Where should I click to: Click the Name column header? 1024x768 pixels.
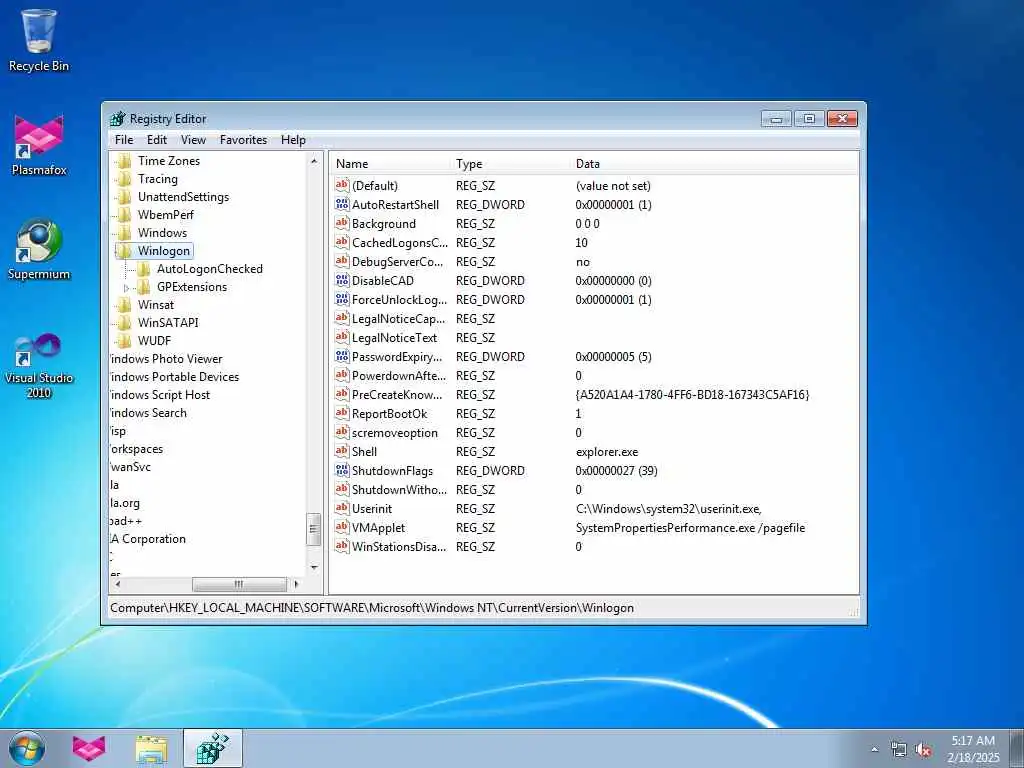pyautogui.click(x=390, y=164)
